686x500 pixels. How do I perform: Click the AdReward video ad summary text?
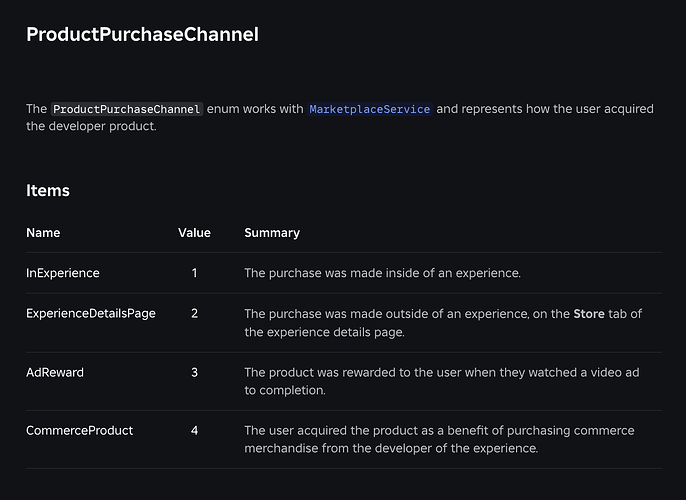442,381
